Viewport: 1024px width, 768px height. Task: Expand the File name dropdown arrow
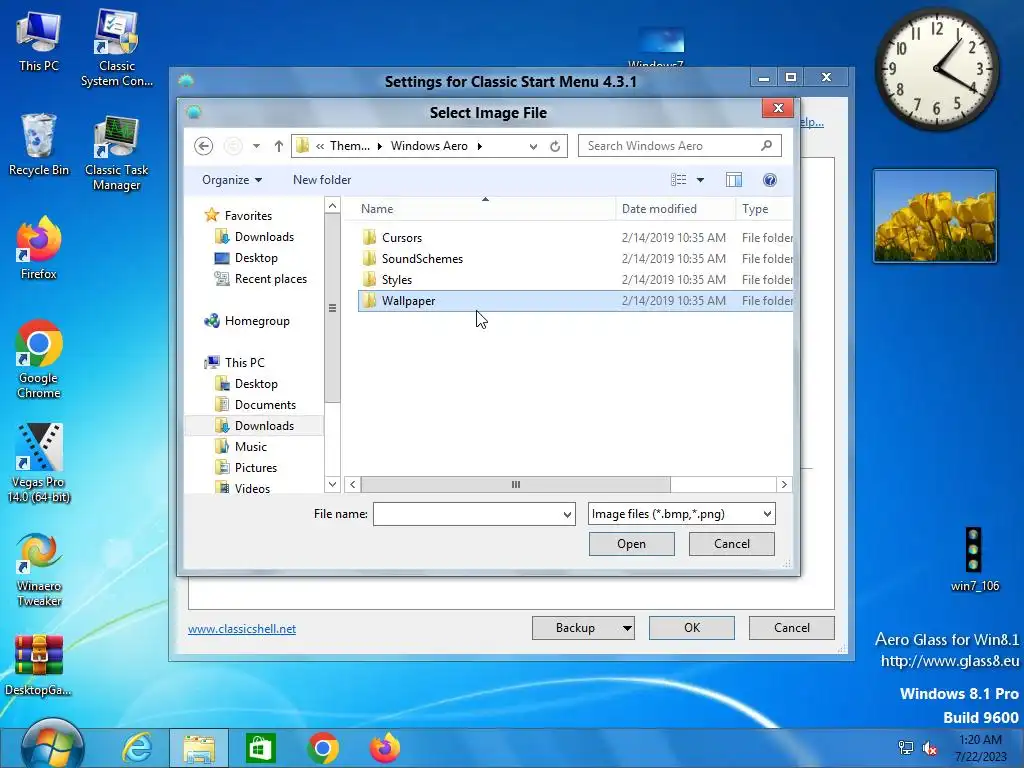(x=568, y=515)
